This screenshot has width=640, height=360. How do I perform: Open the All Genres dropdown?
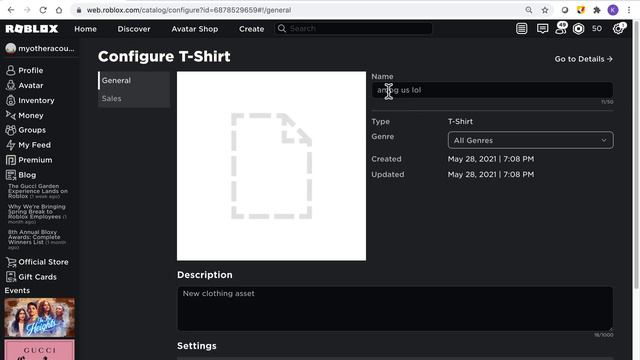coord(530,140)
